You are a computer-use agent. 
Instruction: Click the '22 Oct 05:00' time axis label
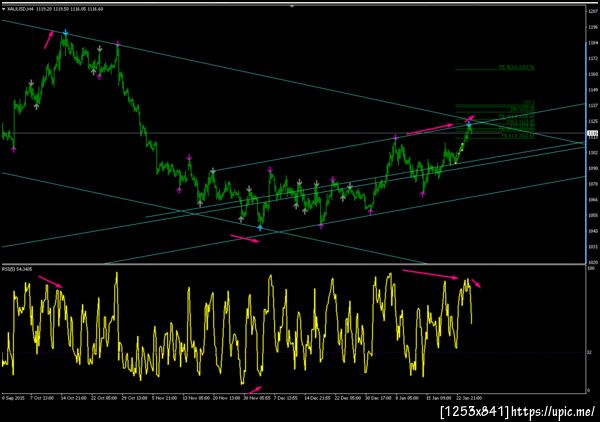[104, 398]
